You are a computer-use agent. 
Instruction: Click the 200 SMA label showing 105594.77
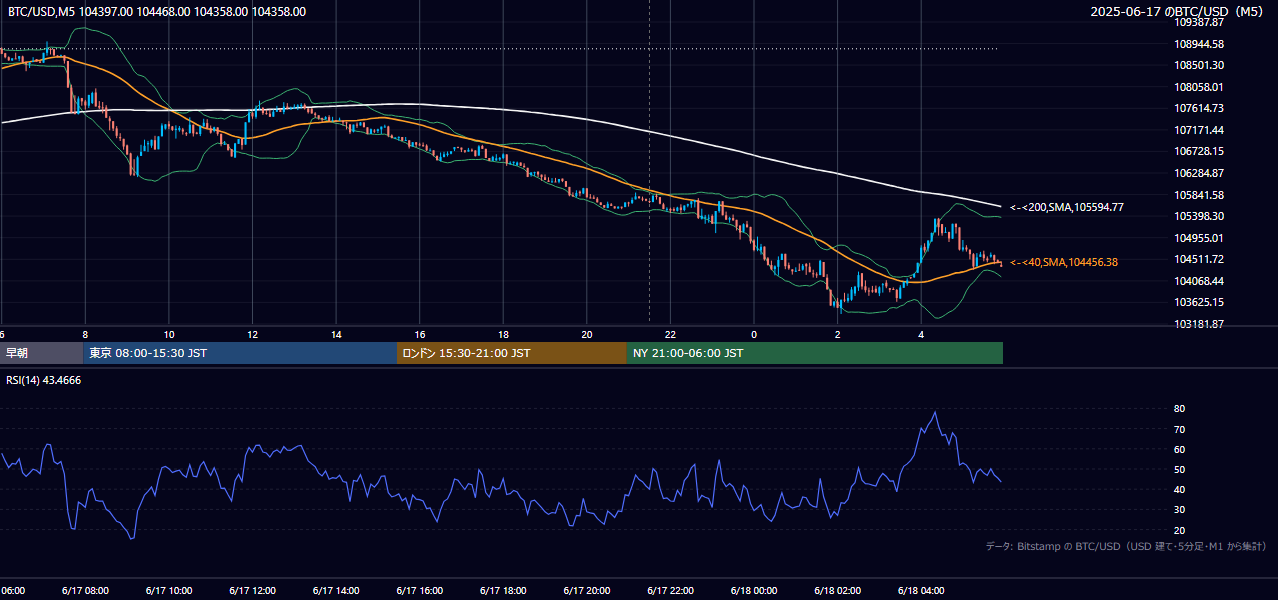click(1067, 207)
